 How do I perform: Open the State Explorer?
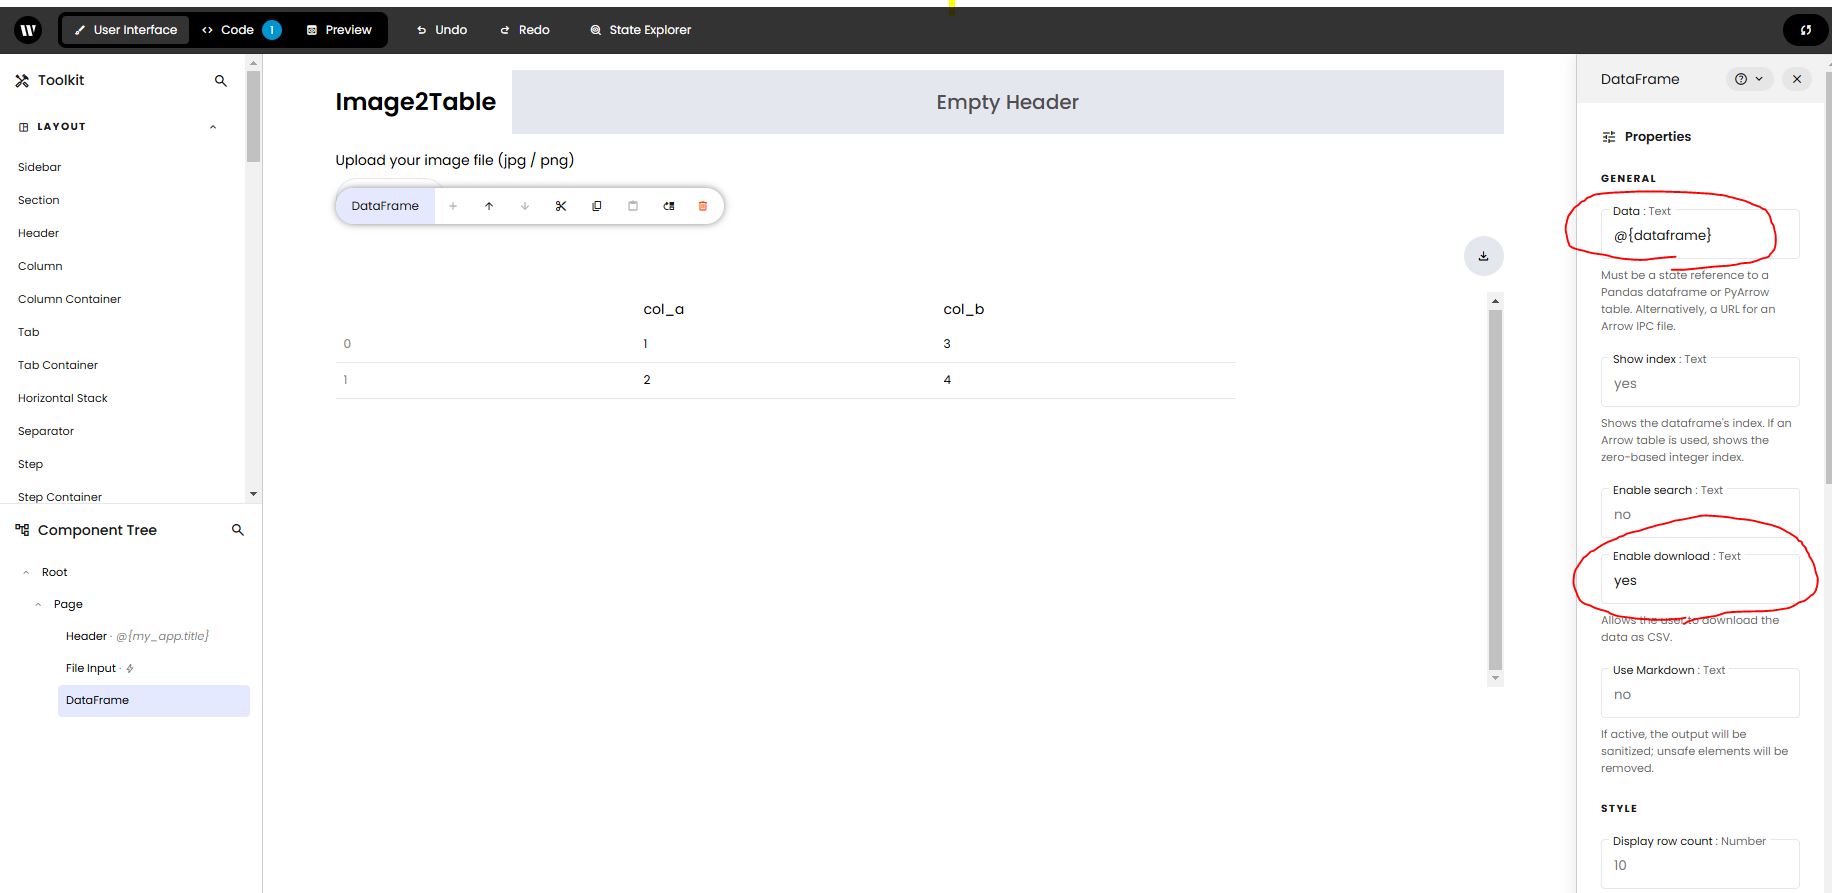[641, 30]
